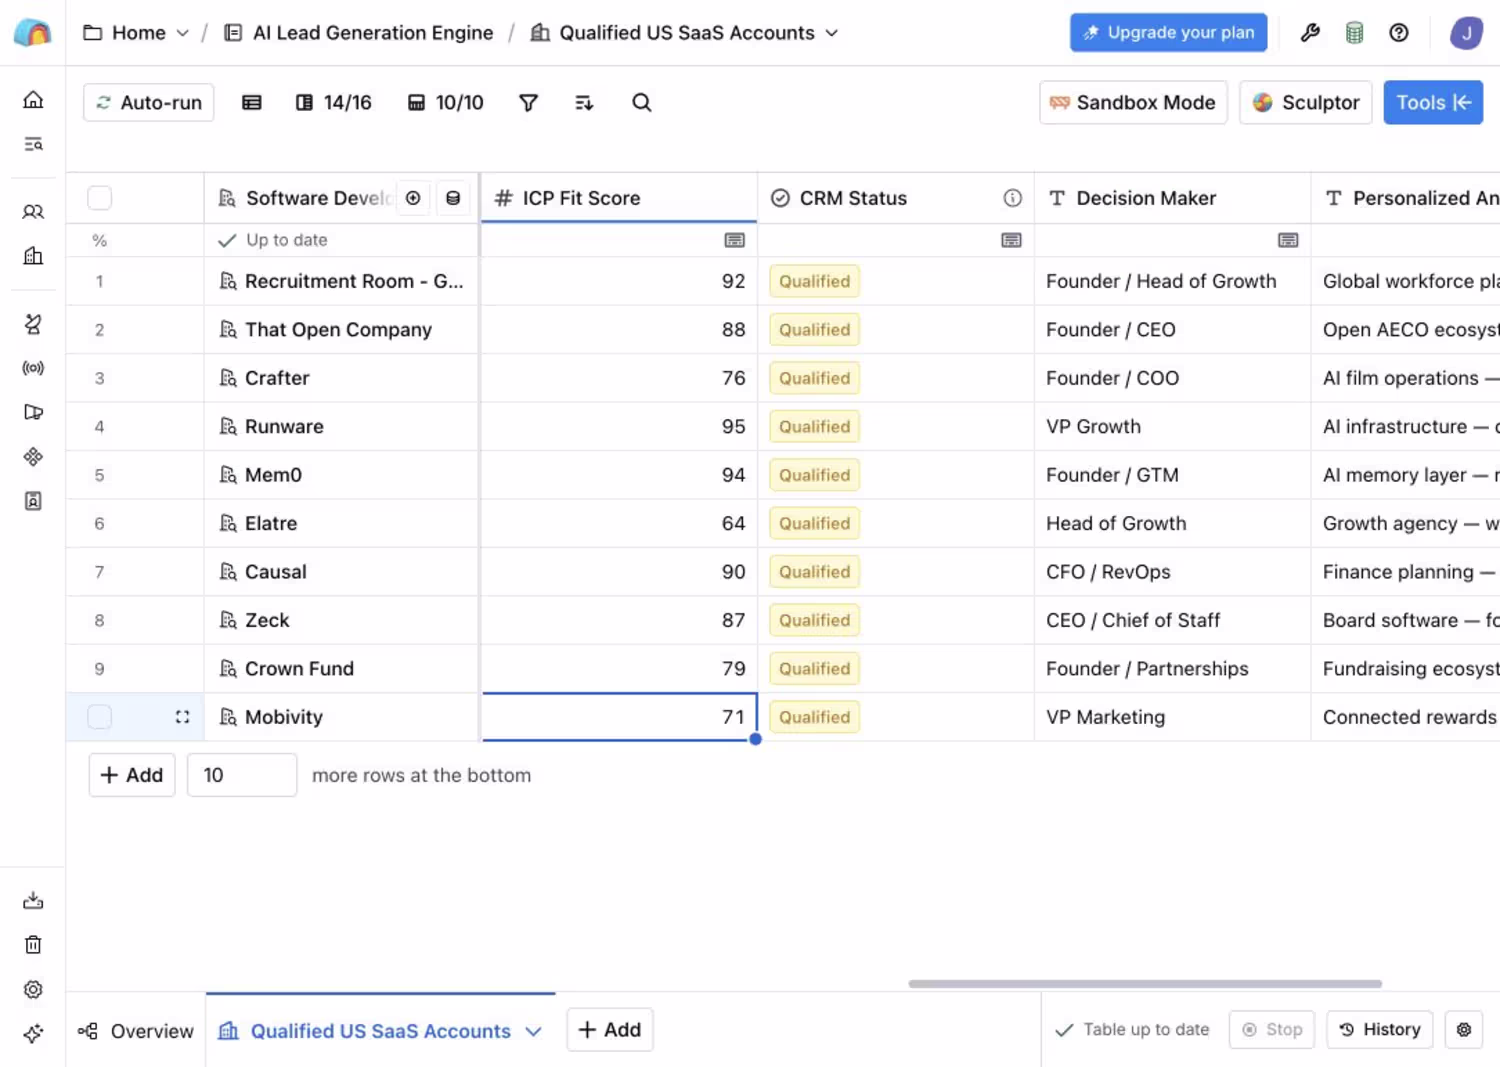Click the database icon in Software Devel column header
Viewport: 1500px width, 1067px height.
453,198
